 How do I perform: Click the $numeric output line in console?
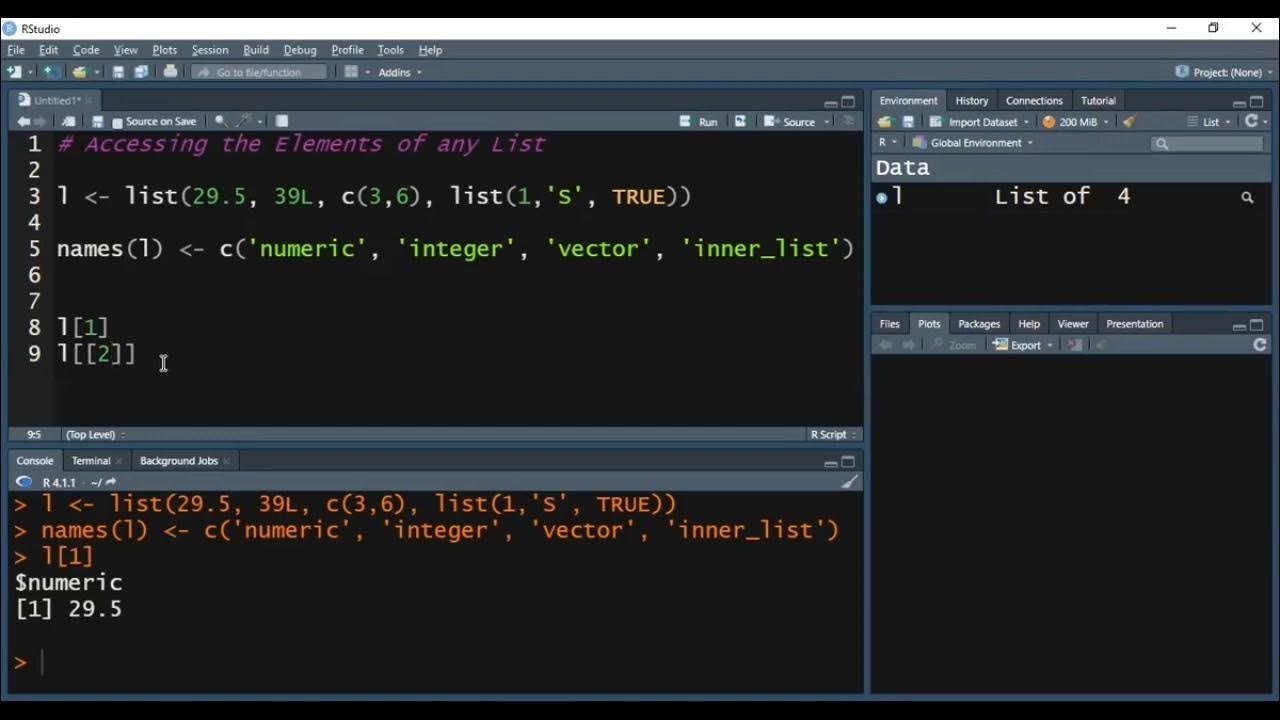coord(69,583)
